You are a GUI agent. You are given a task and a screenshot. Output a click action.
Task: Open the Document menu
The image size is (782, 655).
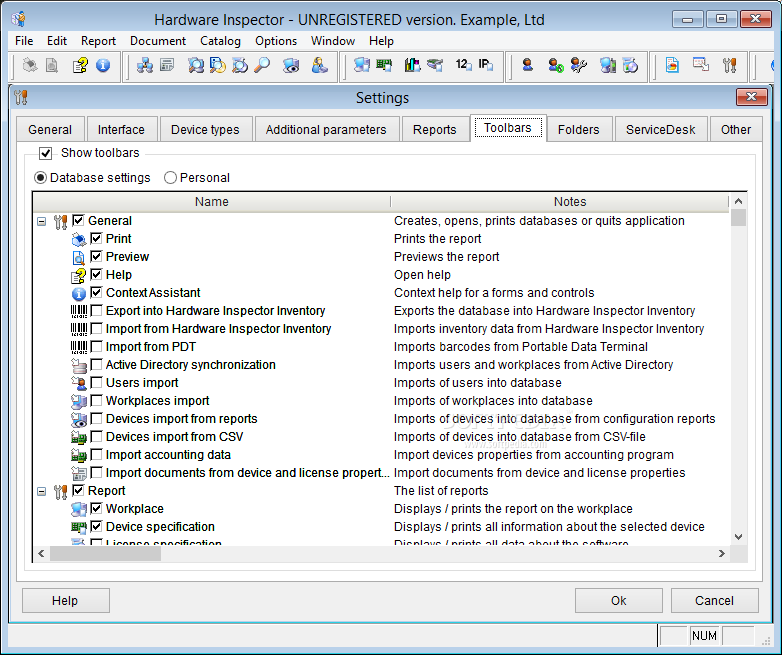[158, 41]
